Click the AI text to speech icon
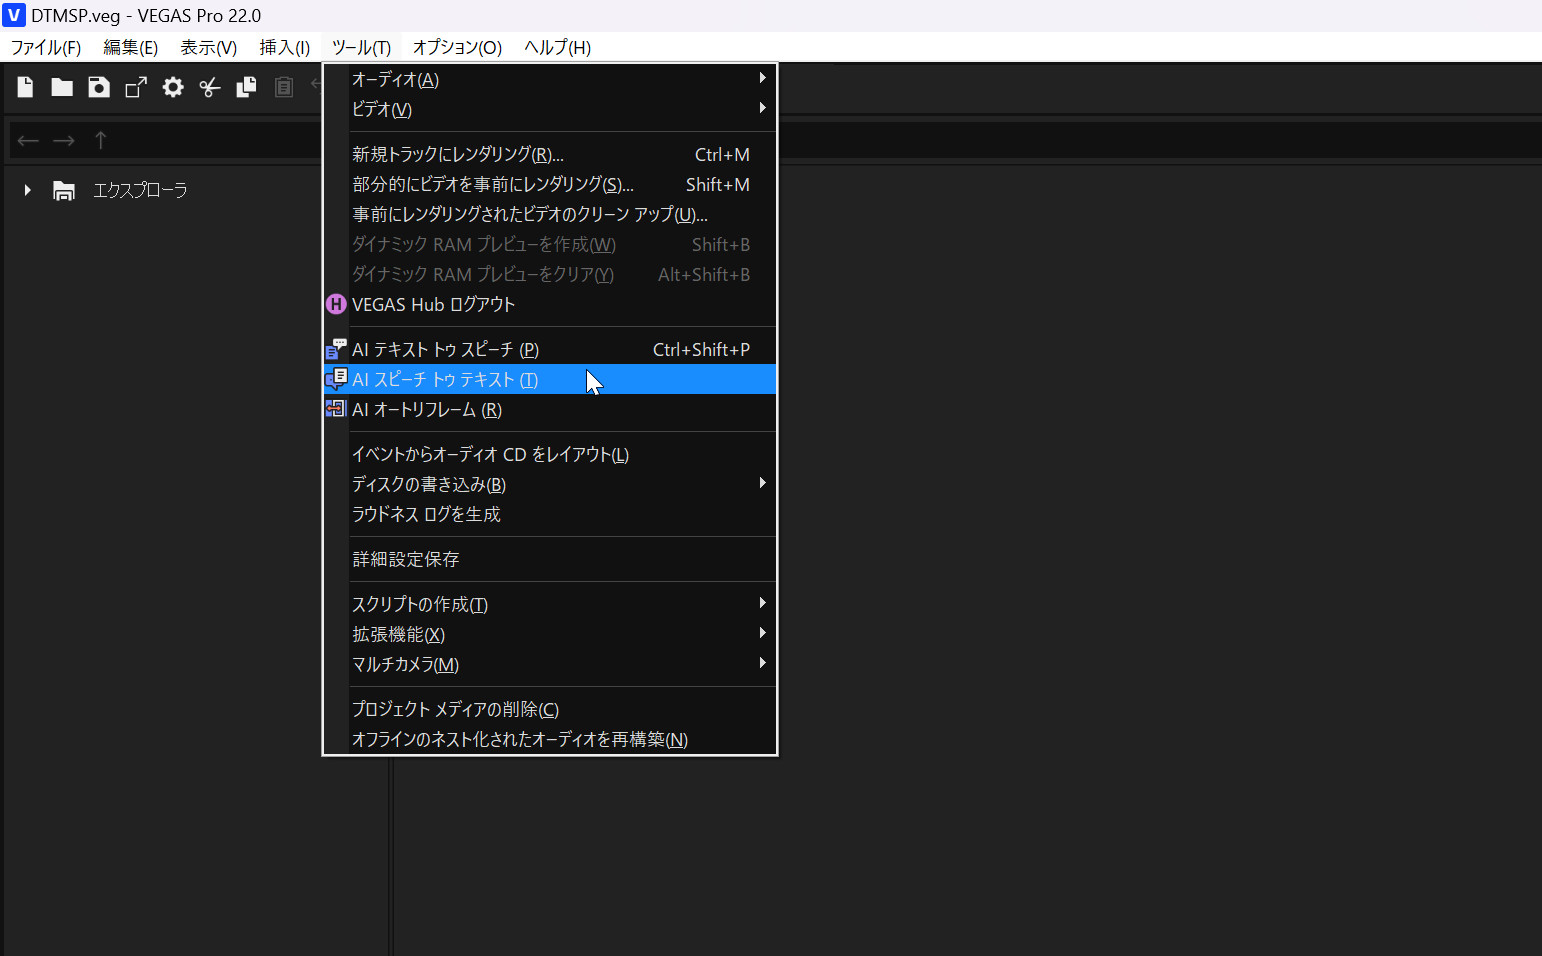 tap(336, 349)
